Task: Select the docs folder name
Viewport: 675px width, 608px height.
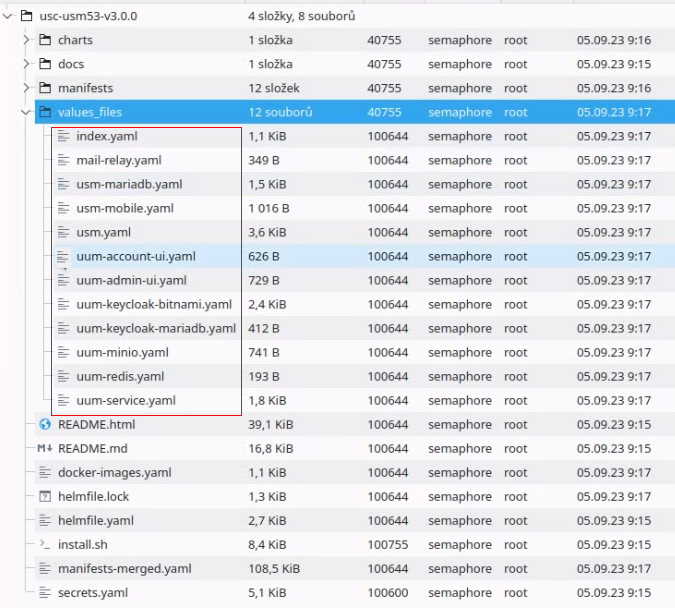Action: (71, 64)
